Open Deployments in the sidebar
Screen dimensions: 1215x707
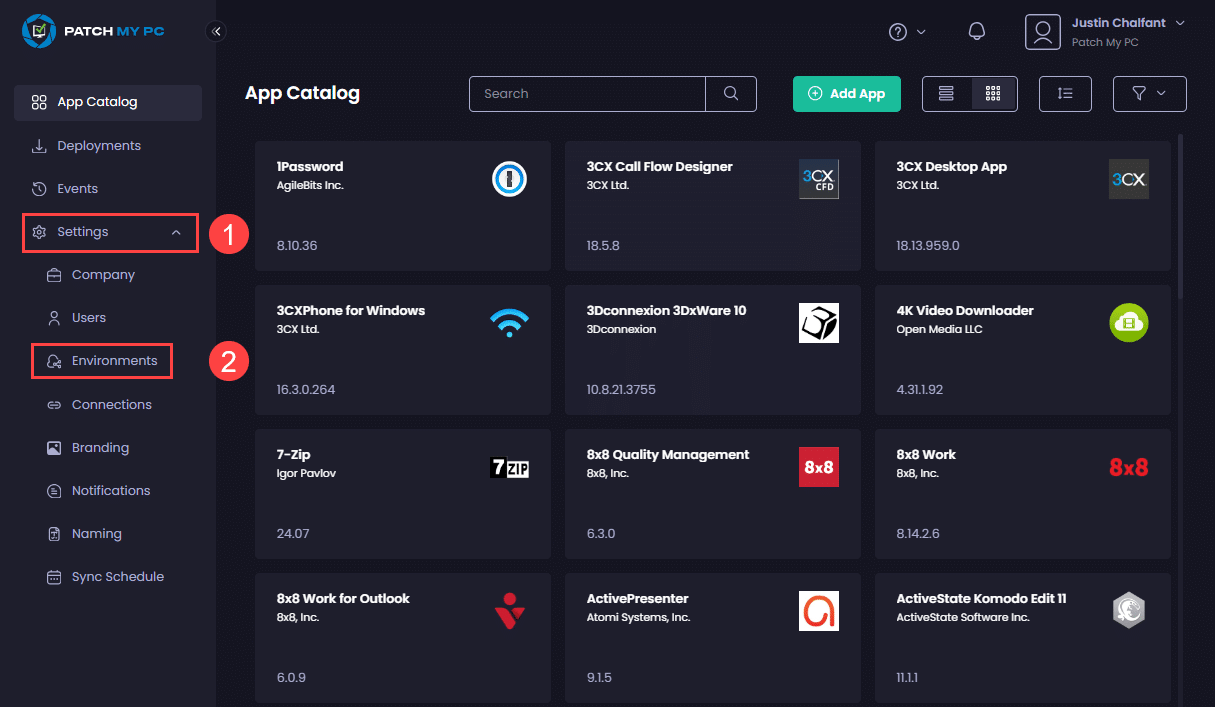[98, 146]
